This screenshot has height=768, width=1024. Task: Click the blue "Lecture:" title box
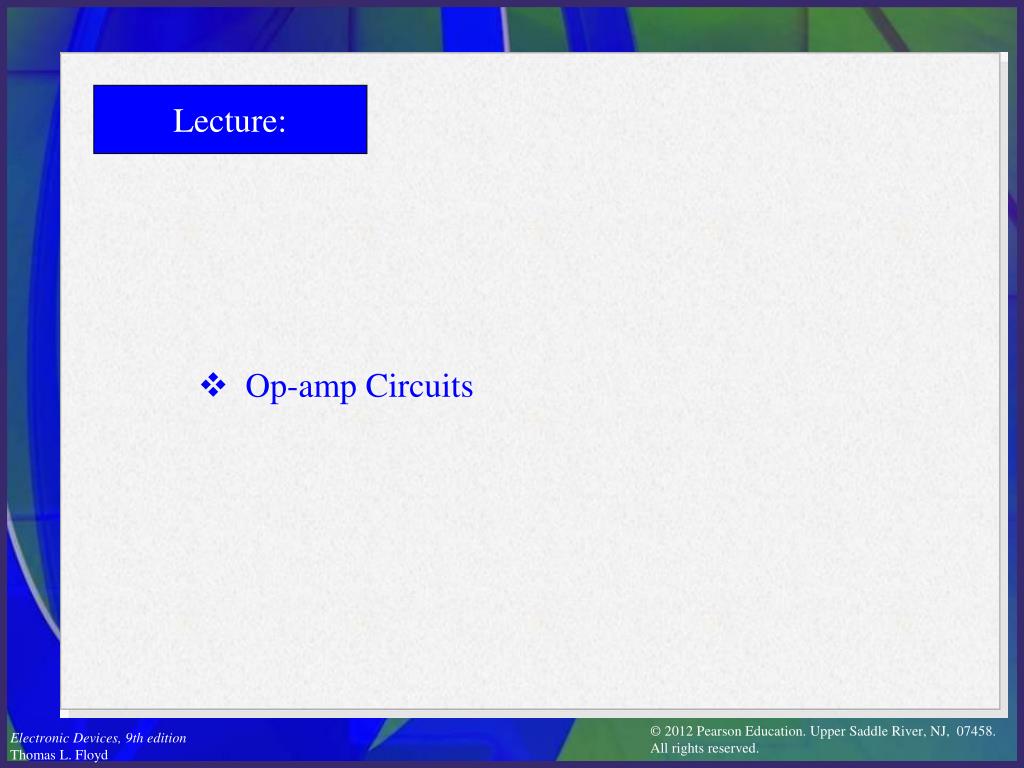tap(230, 120)
